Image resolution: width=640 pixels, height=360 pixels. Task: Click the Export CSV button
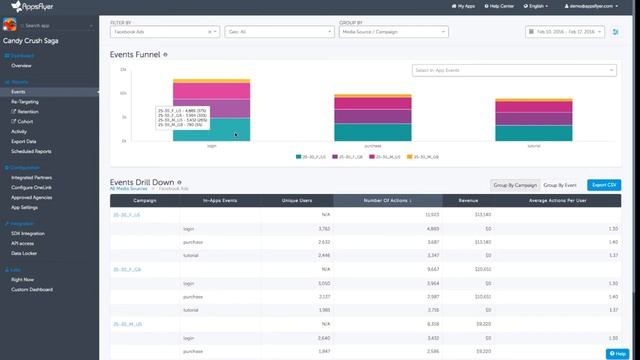[x=604, y=185]
